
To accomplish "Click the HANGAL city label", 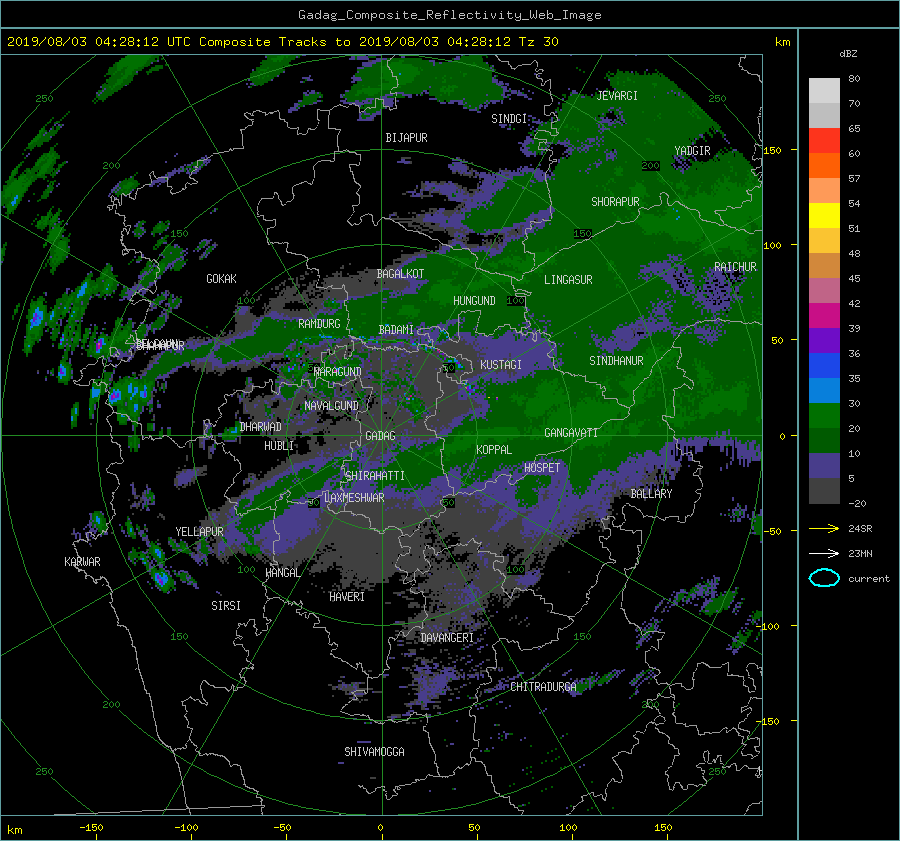I will (282, 573).
